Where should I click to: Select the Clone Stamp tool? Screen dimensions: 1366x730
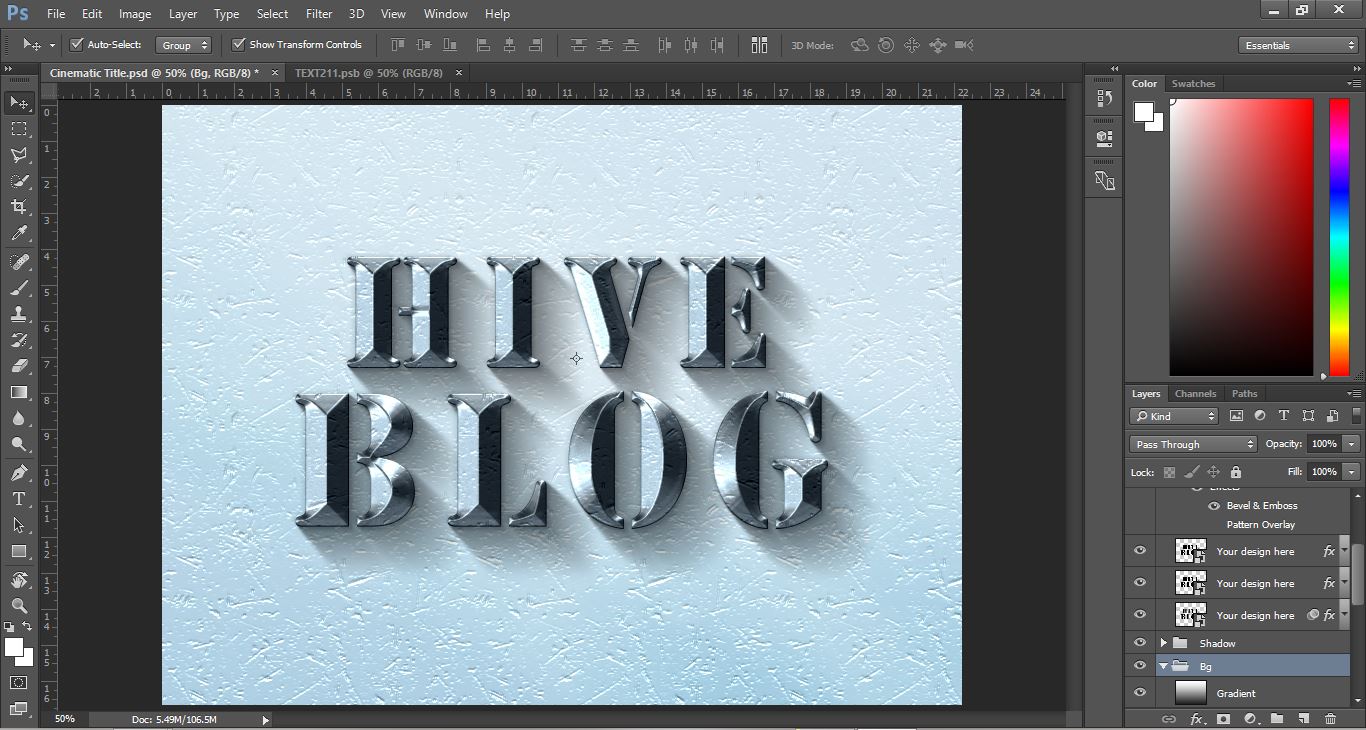coord(19,314)
